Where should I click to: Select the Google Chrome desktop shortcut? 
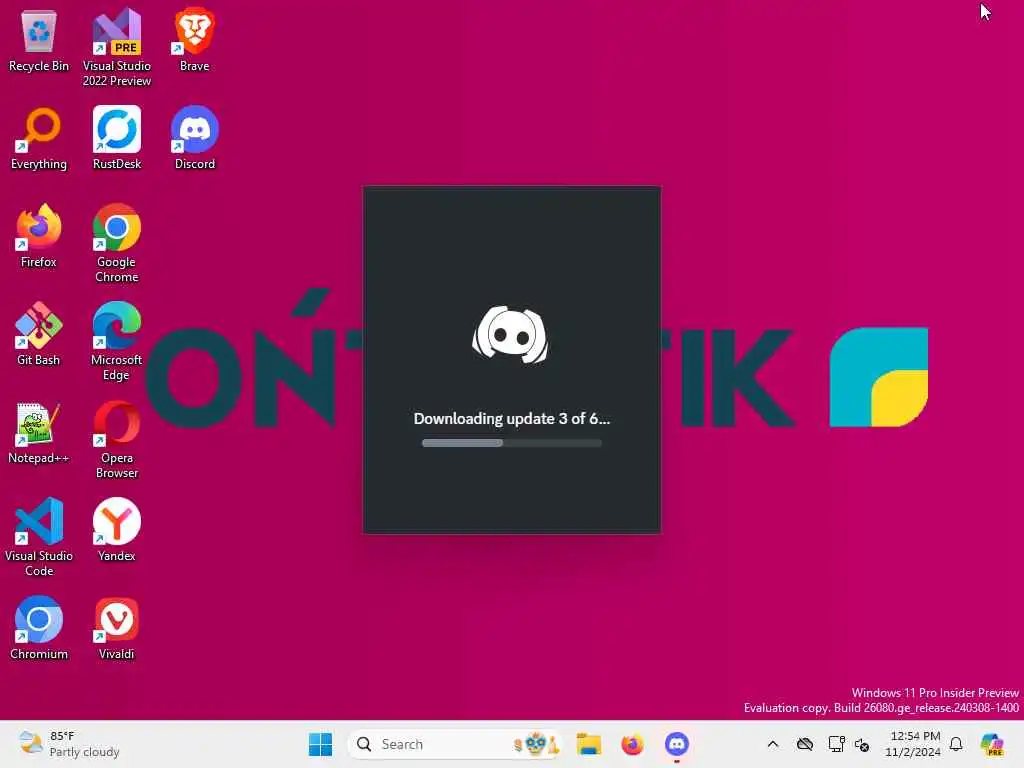(x=117, y=244)
